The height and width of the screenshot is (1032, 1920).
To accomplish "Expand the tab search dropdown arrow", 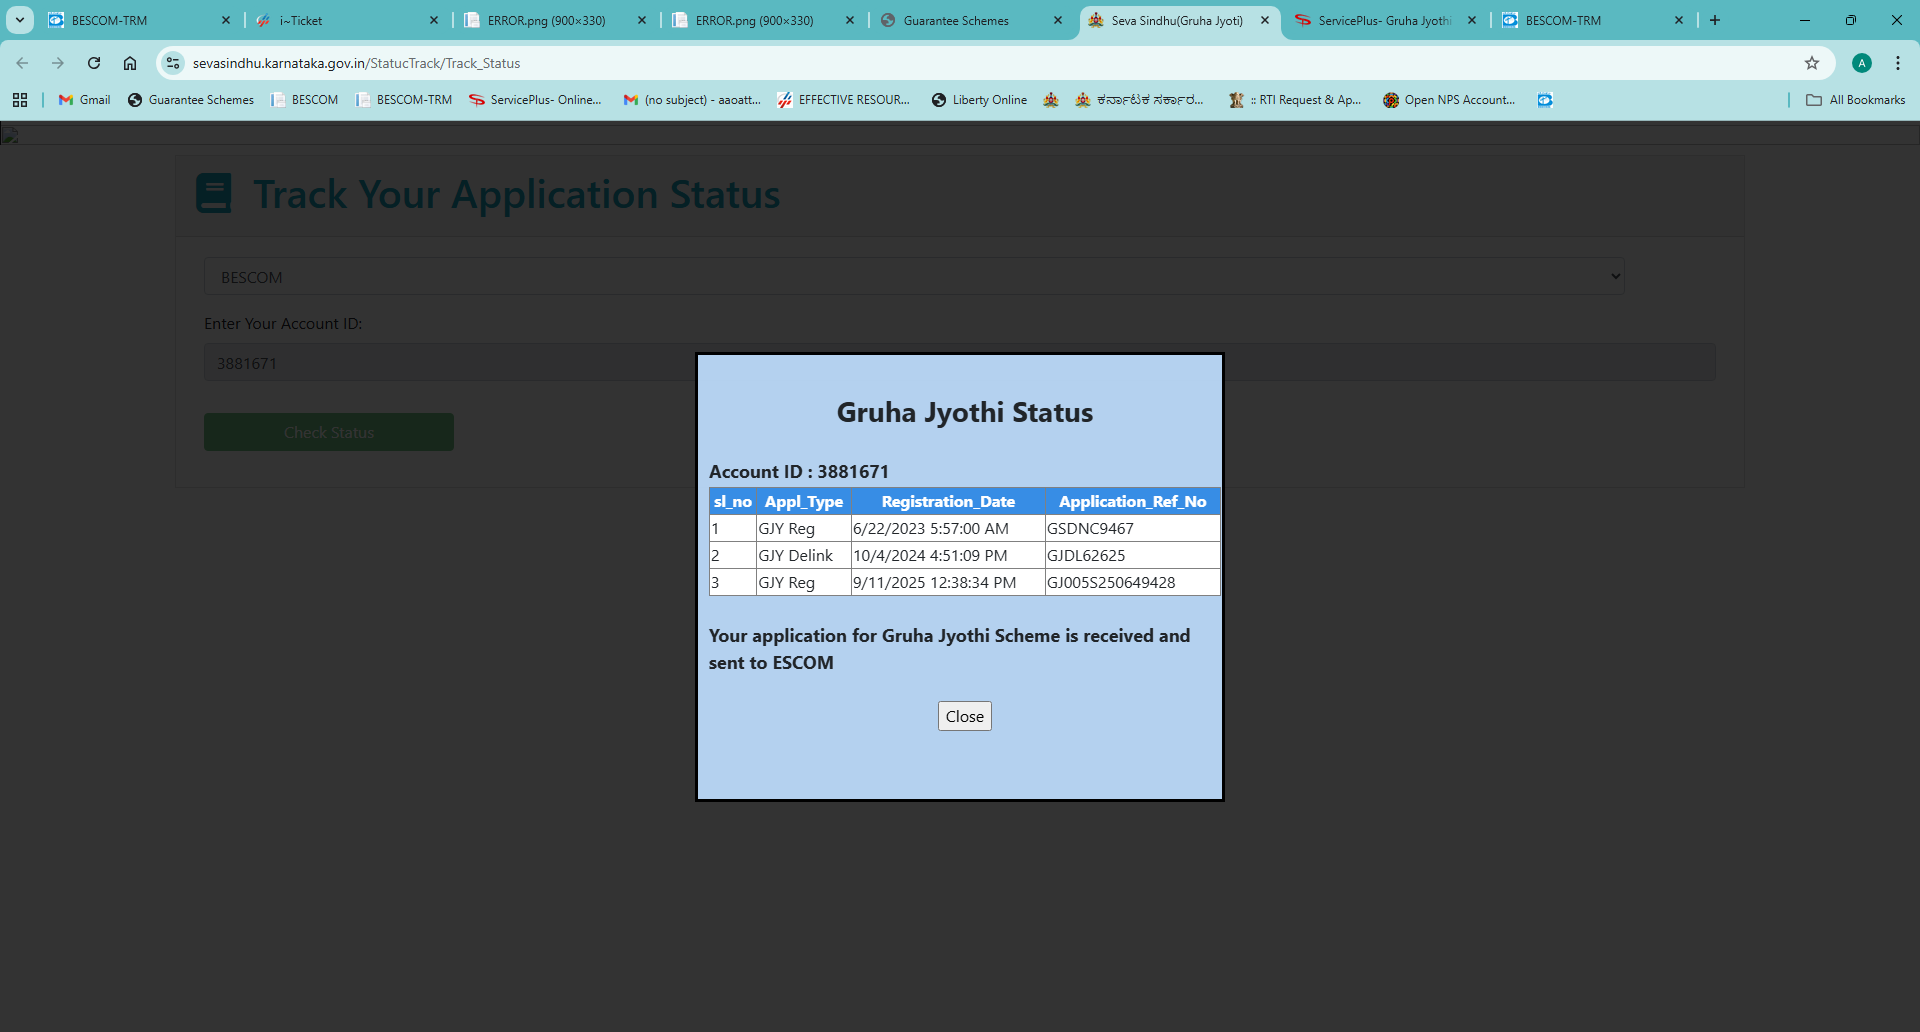I will [x=20, y=20].
